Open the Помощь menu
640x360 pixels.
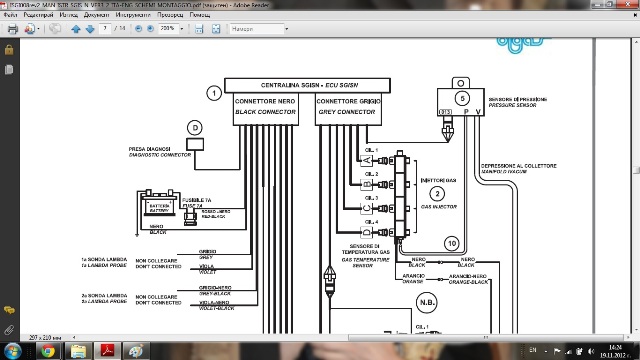point(200,15)
